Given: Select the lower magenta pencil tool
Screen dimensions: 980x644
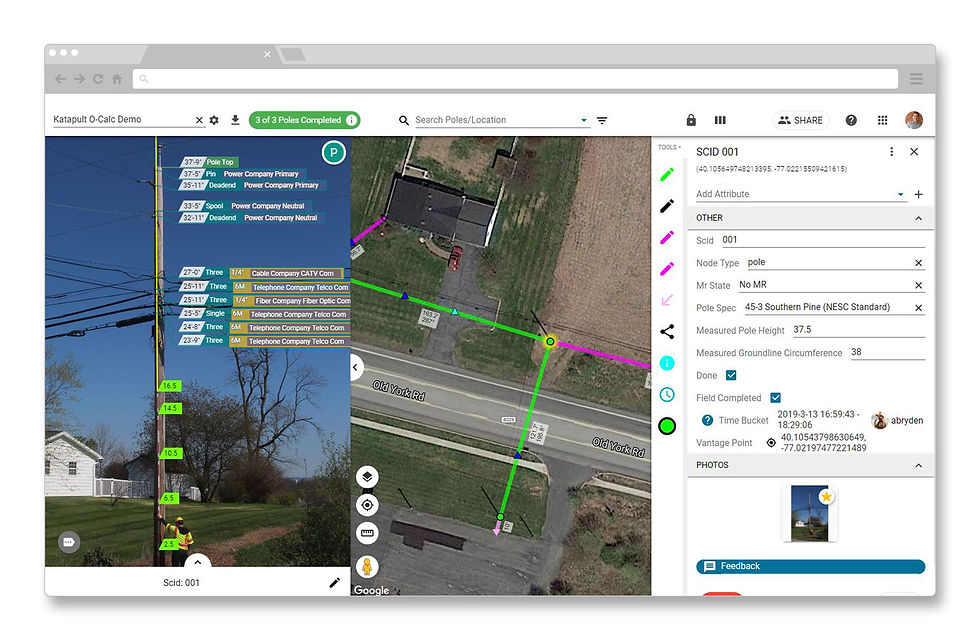Looking at the screenshot, I should (667, 269).
